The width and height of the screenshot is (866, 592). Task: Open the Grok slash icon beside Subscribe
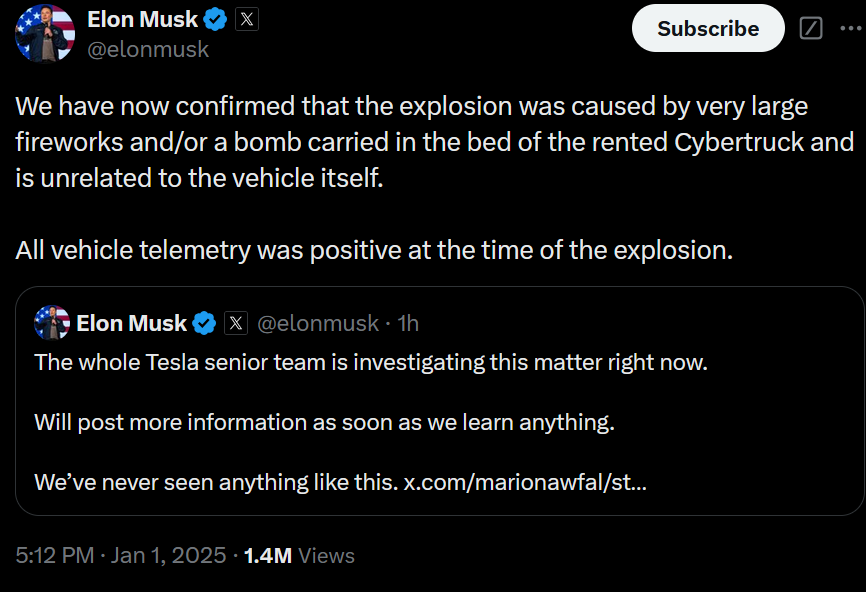coord(811,28)
